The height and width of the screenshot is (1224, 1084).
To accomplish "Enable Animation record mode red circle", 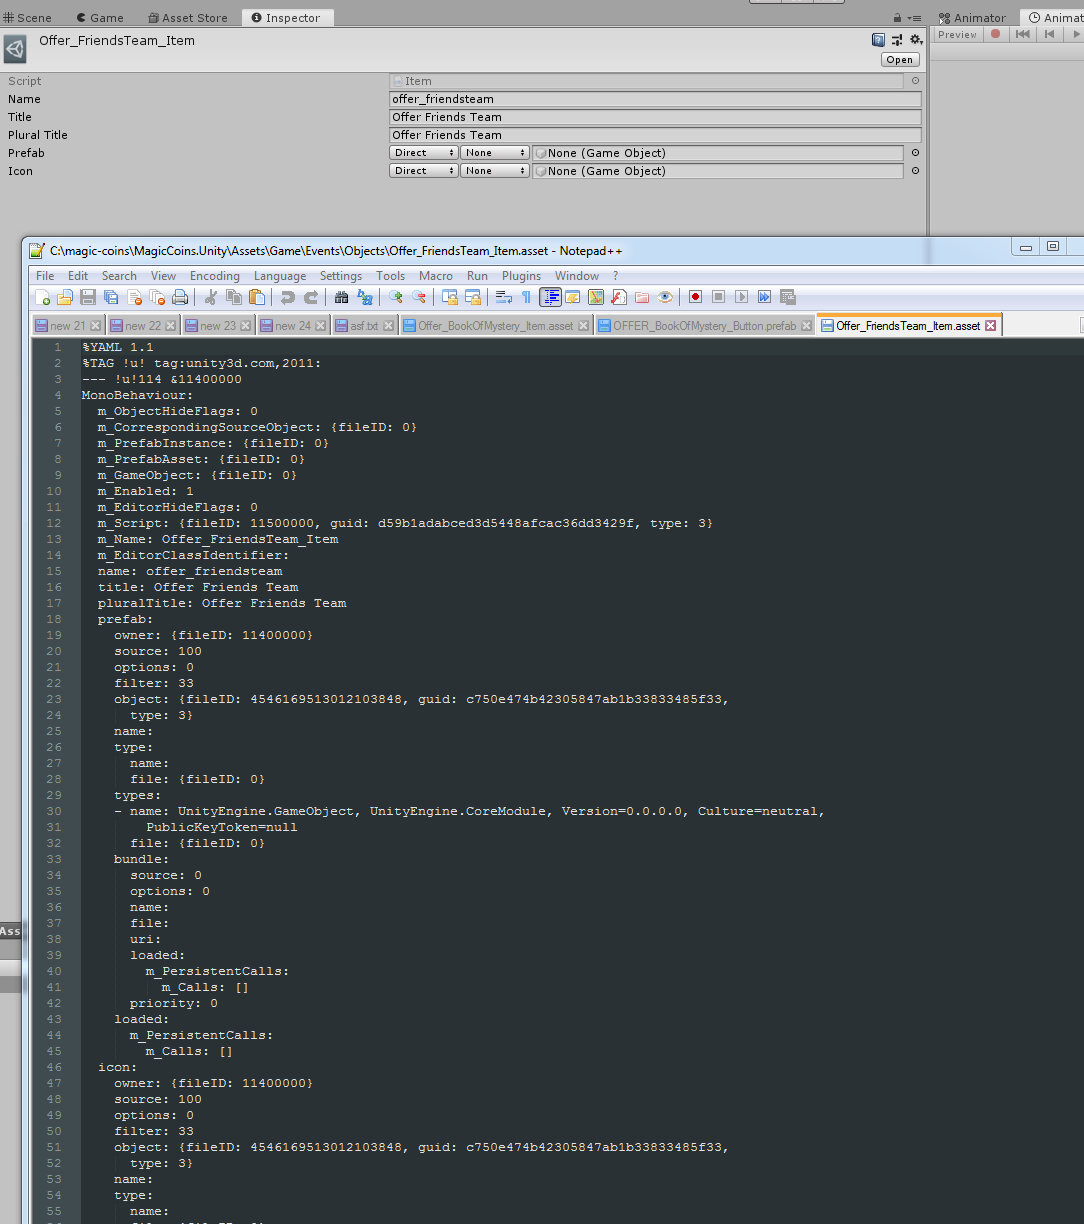I will tap(995, 34).
